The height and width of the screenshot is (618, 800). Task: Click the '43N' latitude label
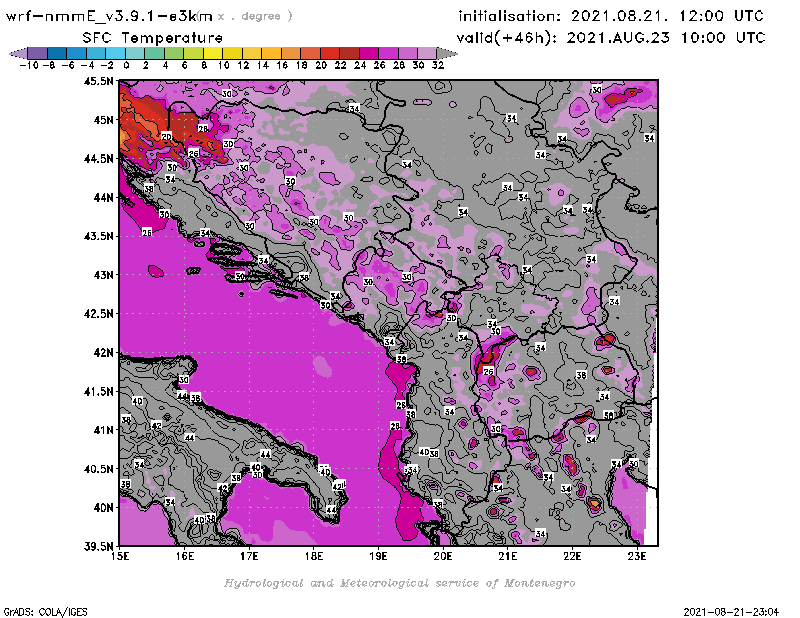point(104,275)
